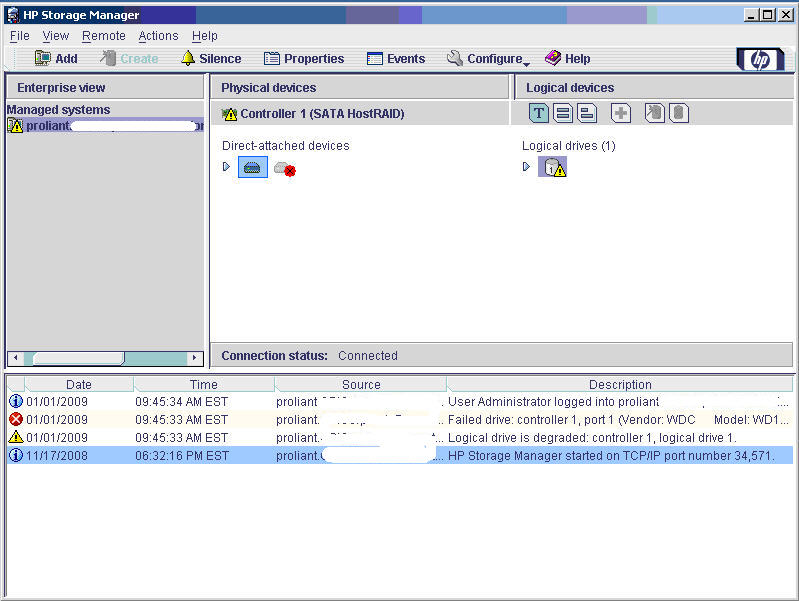
Task: Click the info icon on 11/17/2008 event
Action: pyautogui.click(x=16, y=455)
